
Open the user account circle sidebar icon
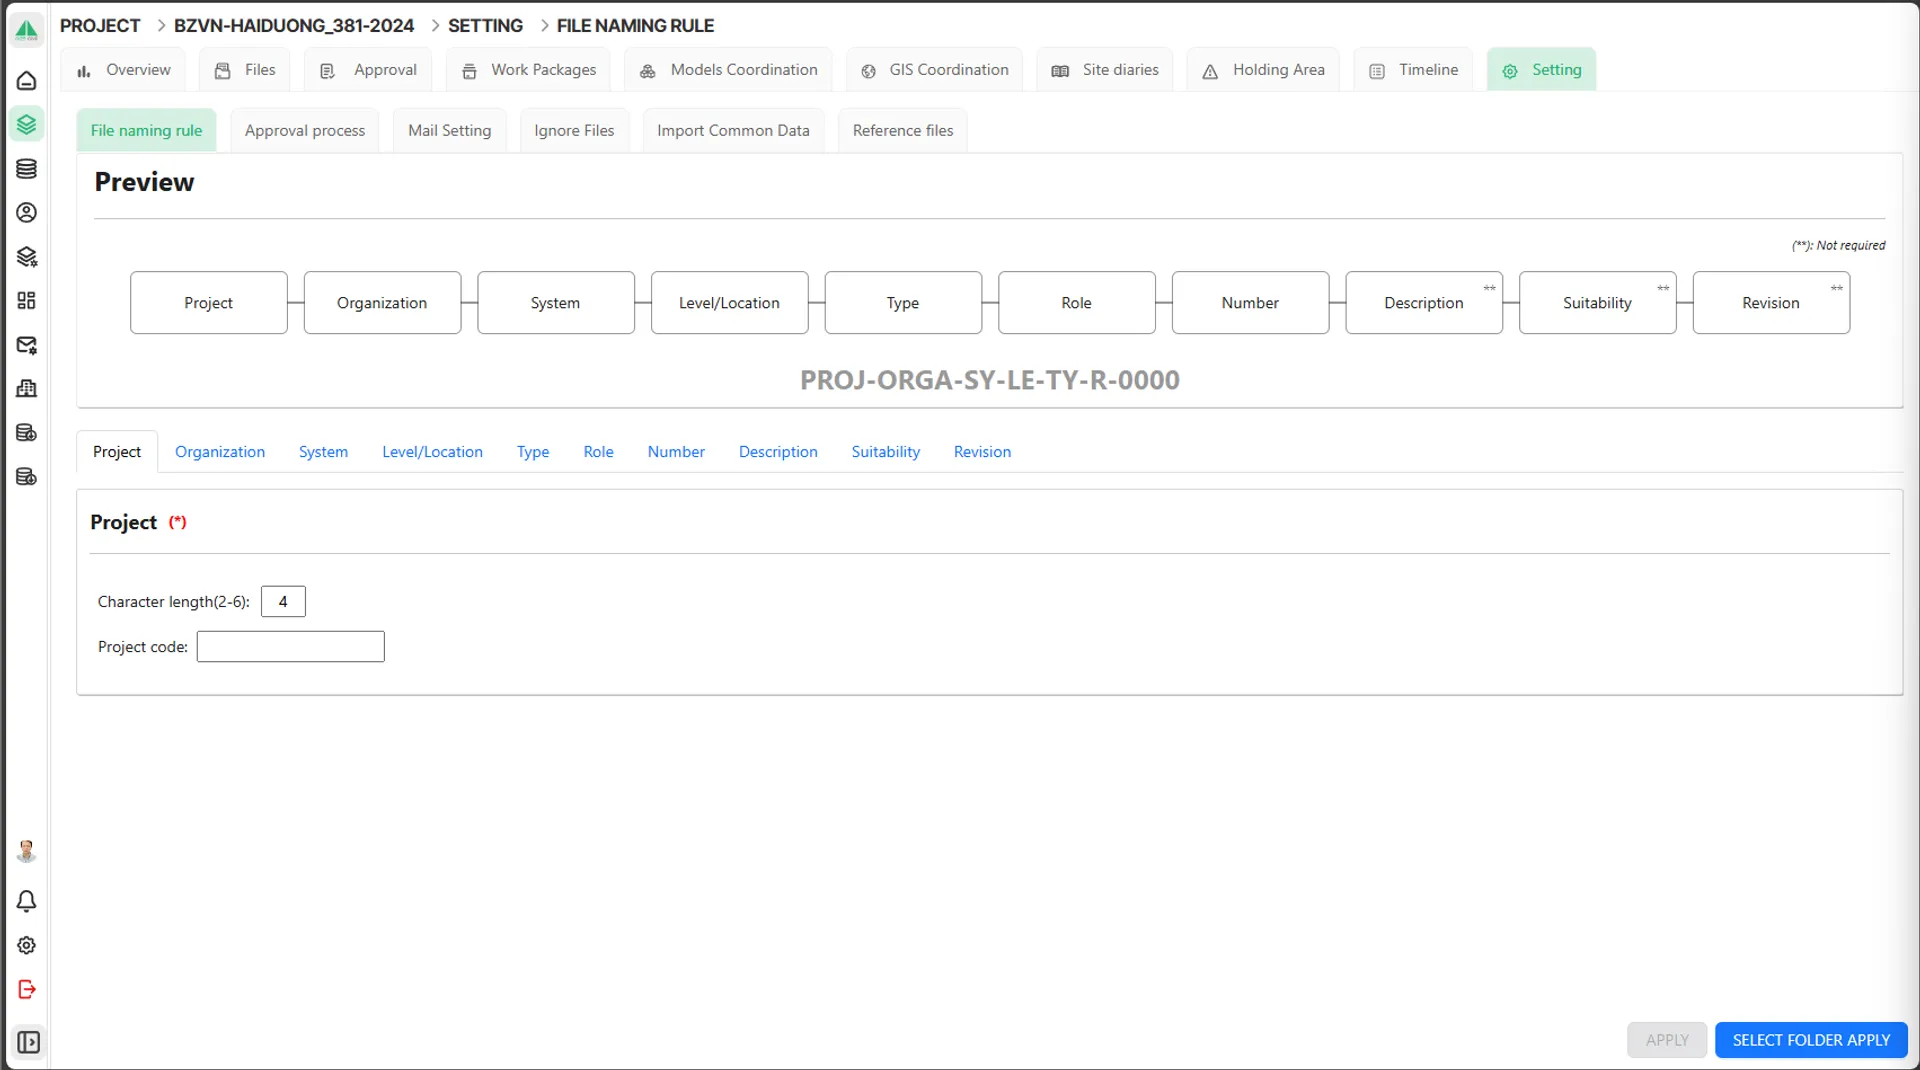pos(27,212)
